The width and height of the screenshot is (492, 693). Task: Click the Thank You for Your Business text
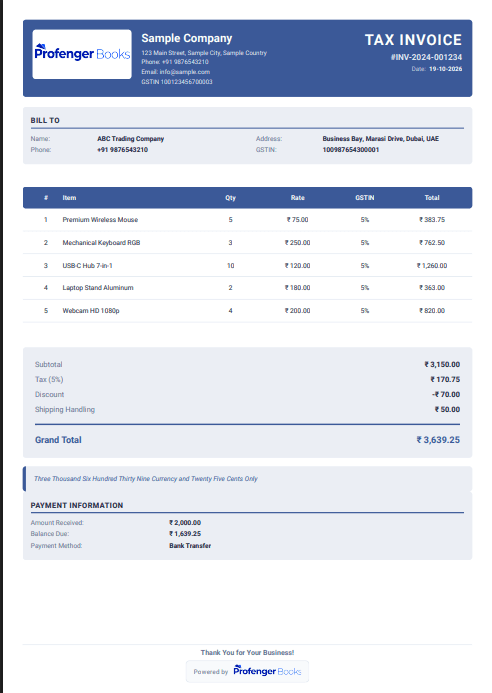(x=247, y=653)
